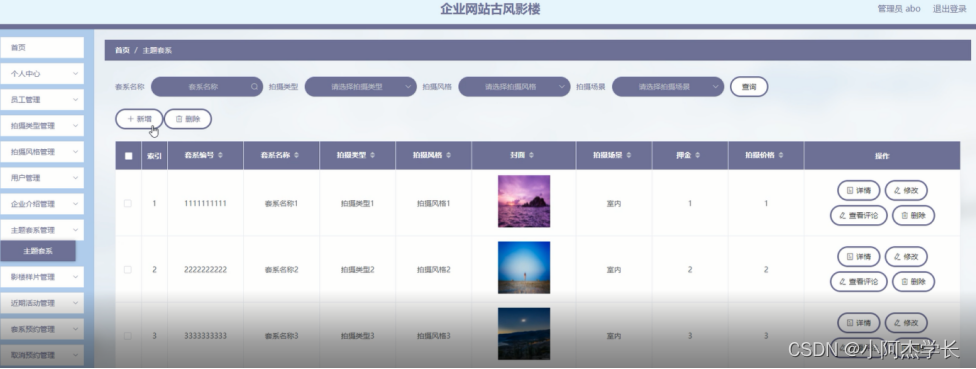Click the search magnifier icon in 套系名称 field
The width and height of the screenshot is (976, 369).
tap(255, 86)
